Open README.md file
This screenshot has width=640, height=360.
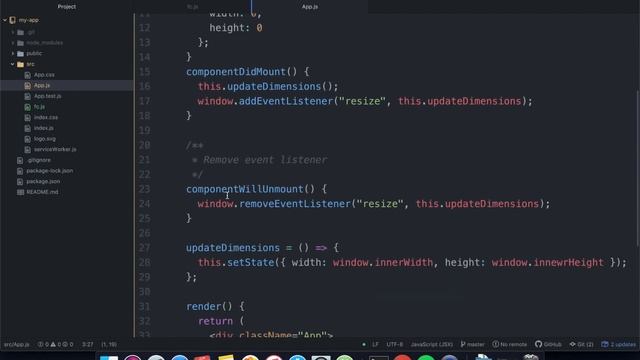click(x=42, y=192)
